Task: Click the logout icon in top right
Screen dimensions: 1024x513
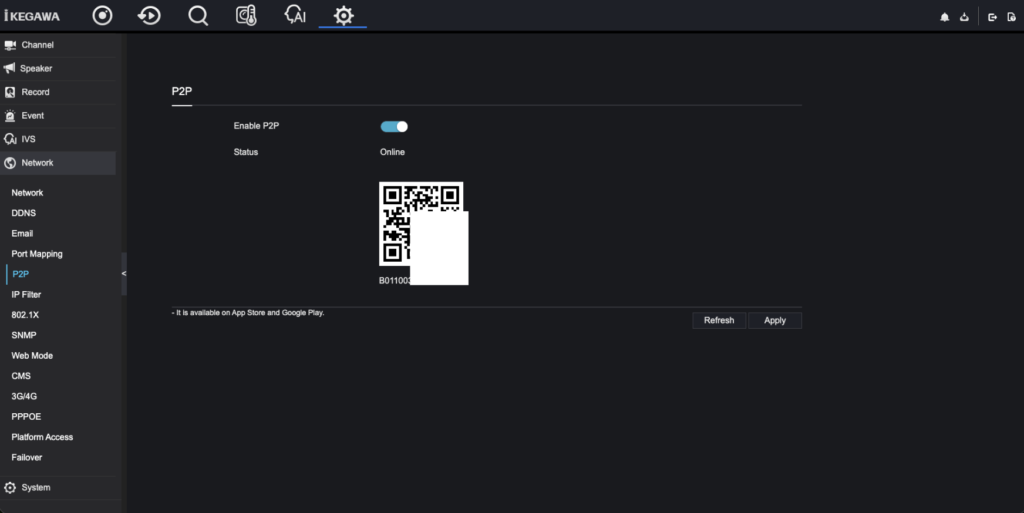Action: [993, 17]
